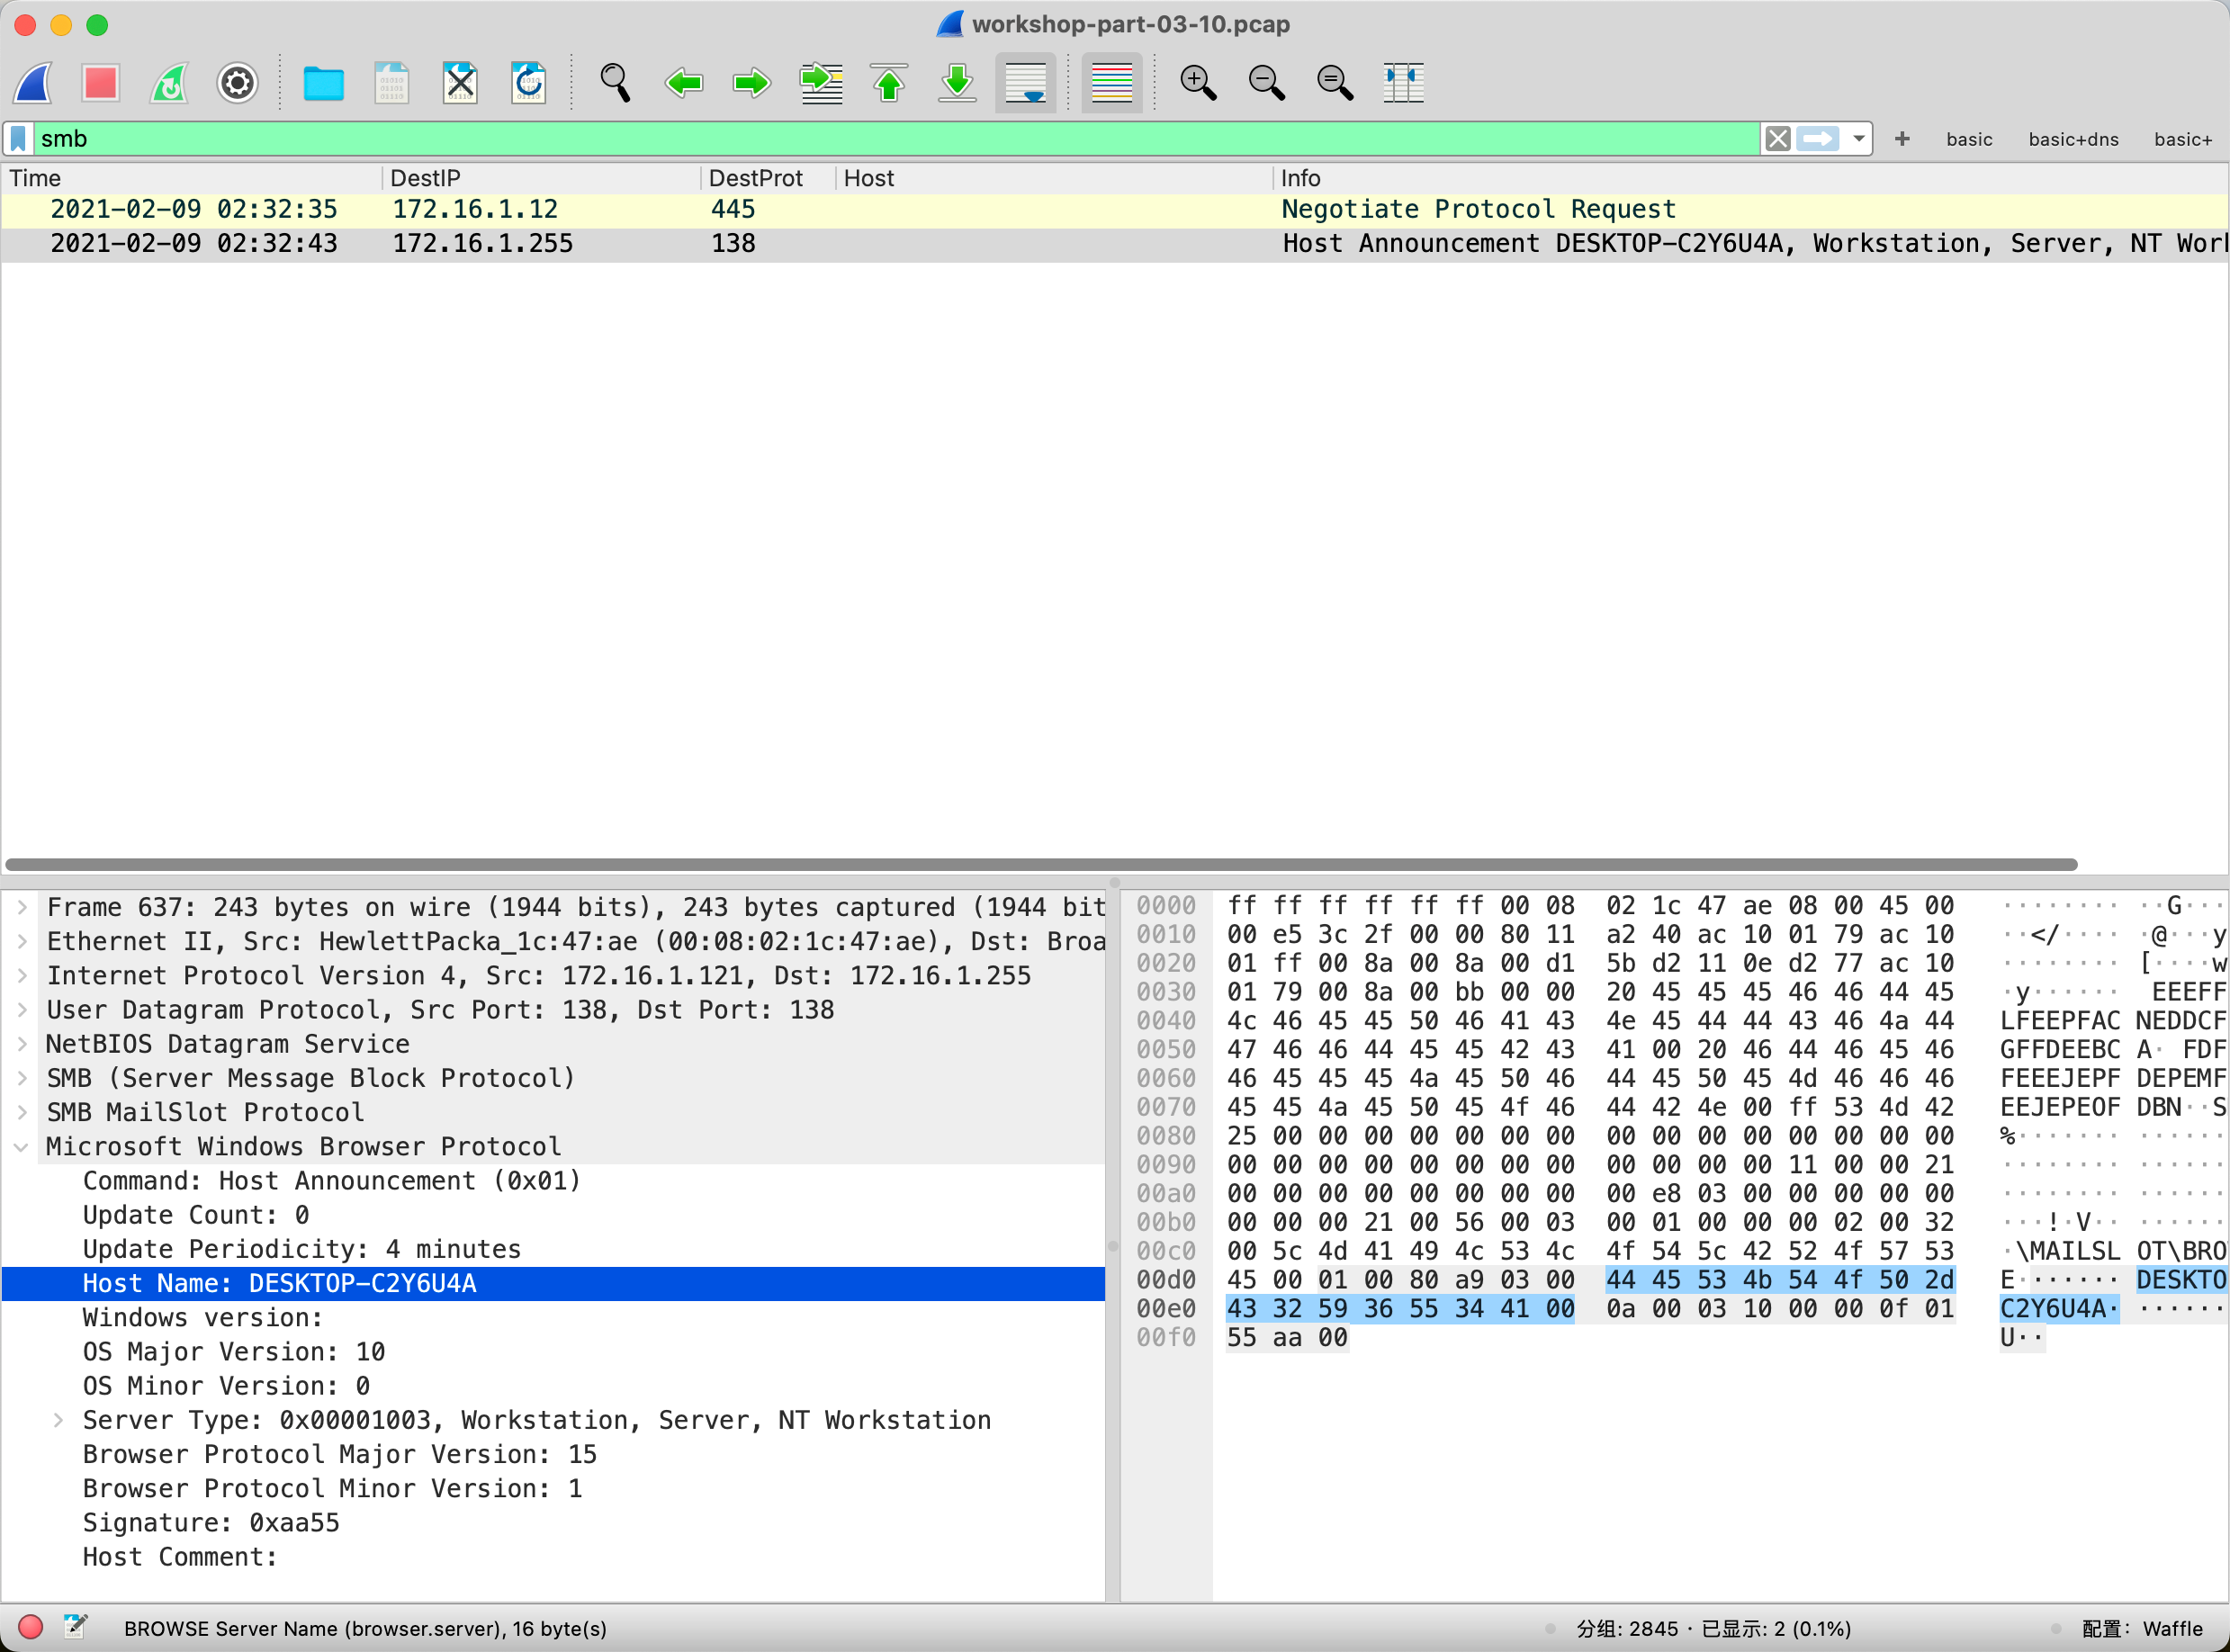Apply the basic filter button

point(1968,140)
